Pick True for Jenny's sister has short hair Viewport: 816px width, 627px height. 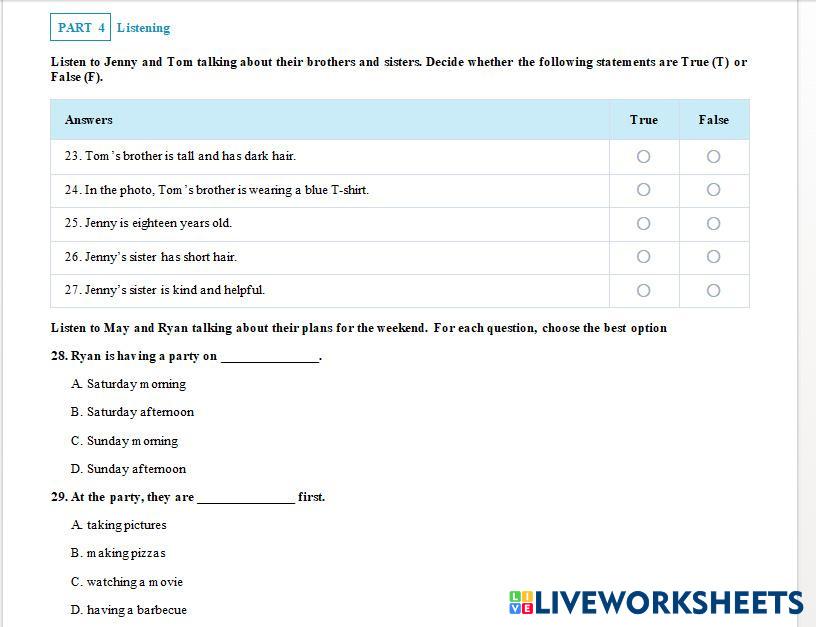click(643, 257)
